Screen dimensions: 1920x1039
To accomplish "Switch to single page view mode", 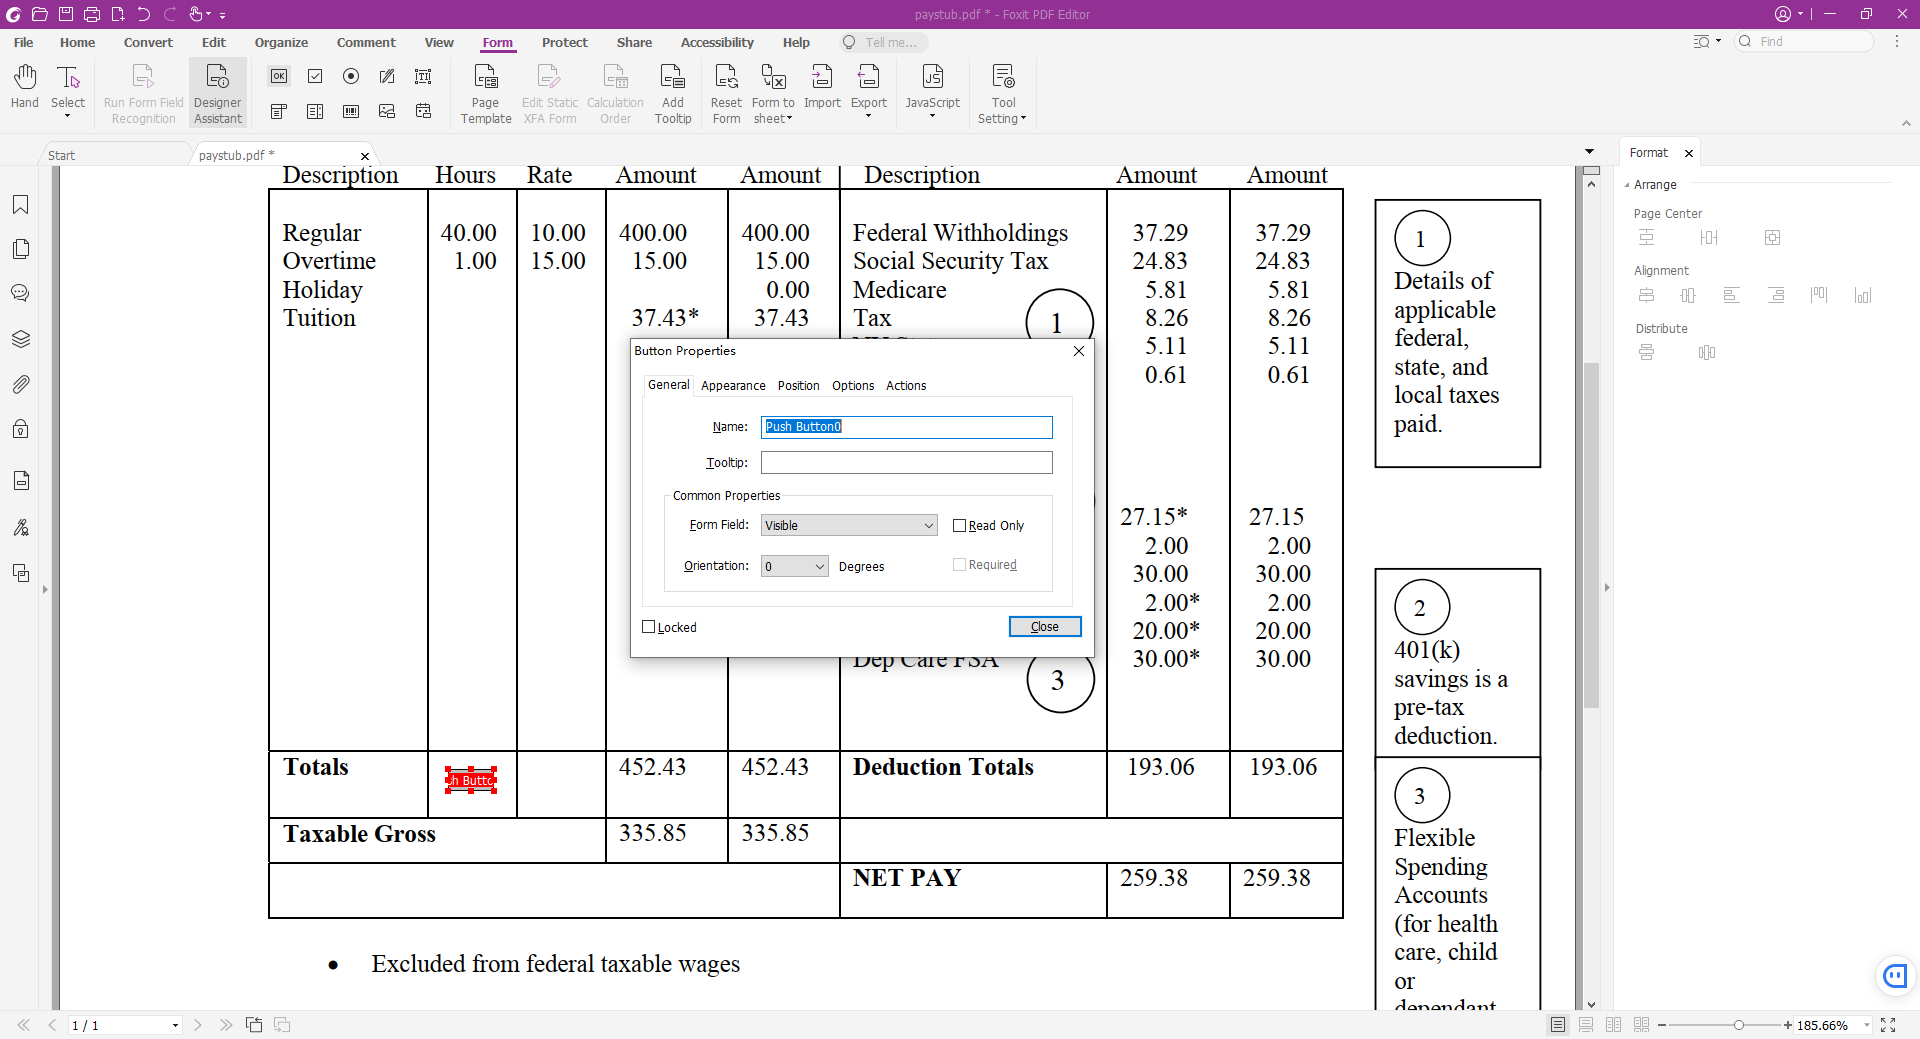I will tap(1558, 1025).
